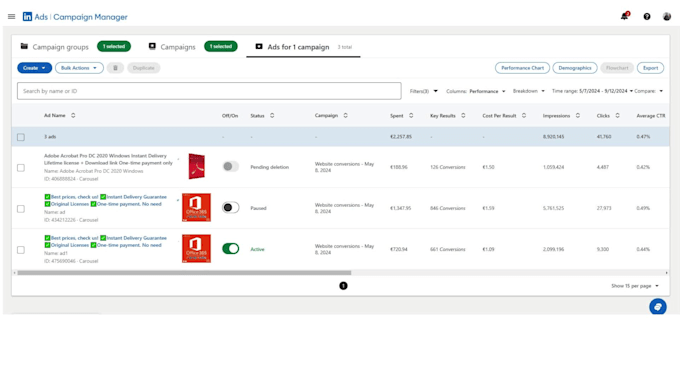This screenshot has width=680, height=383.
Task: Open the notifications bell
Action: click(624, 16)
